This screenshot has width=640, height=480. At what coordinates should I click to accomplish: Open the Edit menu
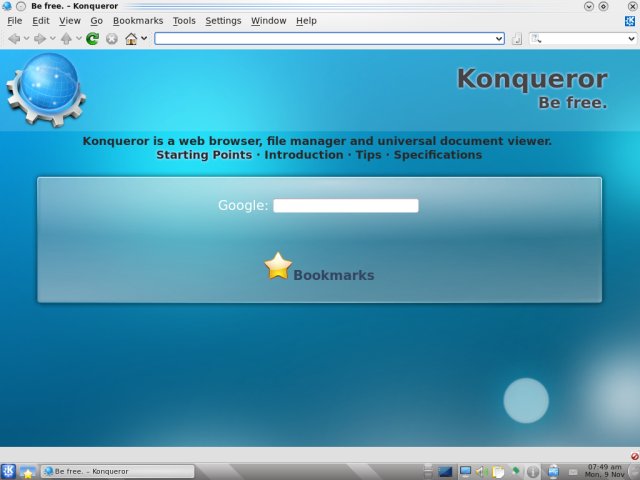[41, 21]
